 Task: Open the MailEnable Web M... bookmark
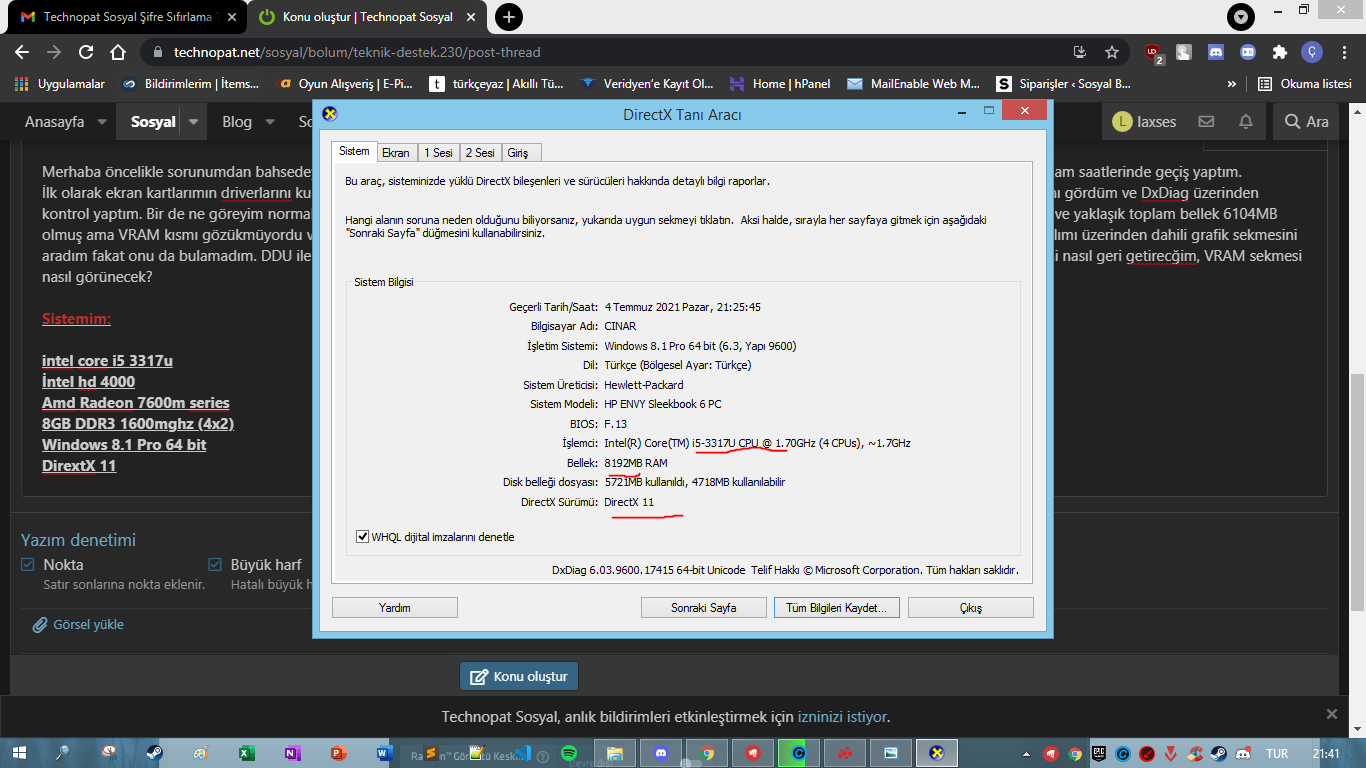coord(912,84)
